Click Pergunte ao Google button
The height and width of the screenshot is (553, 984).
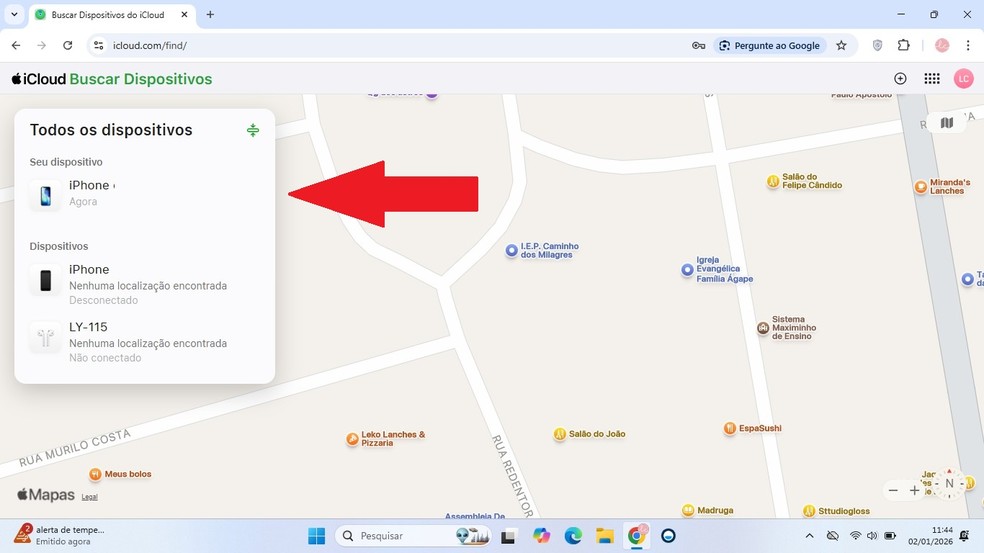coord(770,45)
